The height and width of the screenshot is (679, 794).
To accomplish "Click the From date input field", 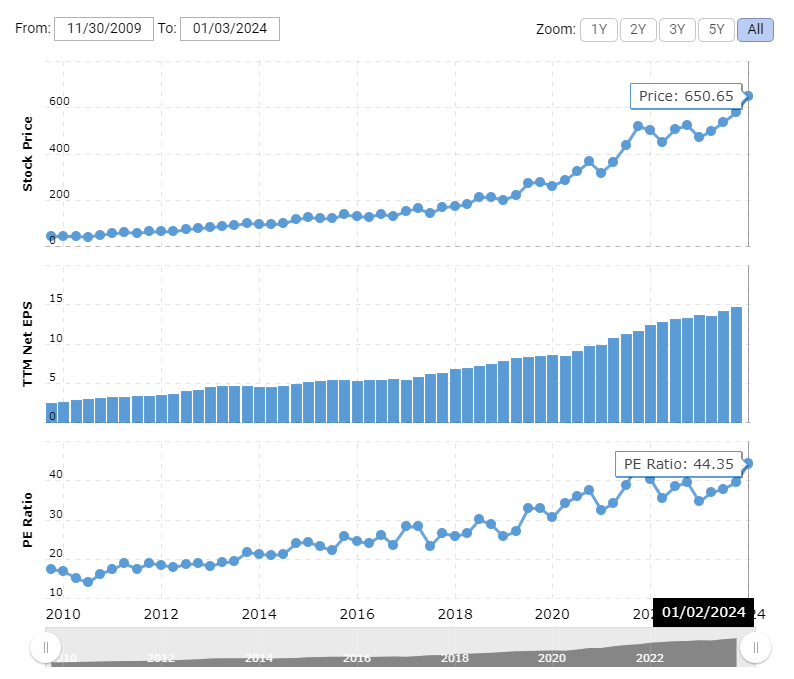I will (x=103, y=29).
